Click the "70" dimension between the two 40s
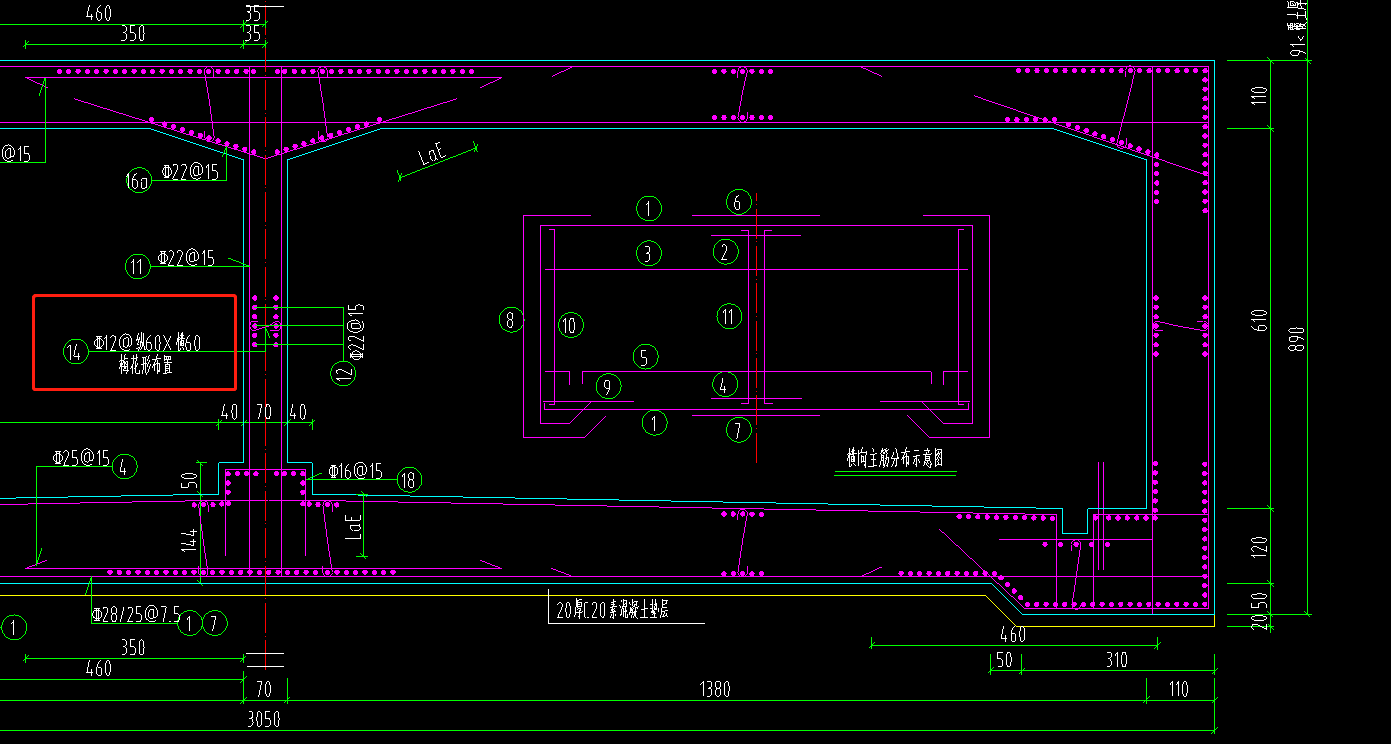The width and height of the screenshot is (1391, 744). click(x=265, y=411)
